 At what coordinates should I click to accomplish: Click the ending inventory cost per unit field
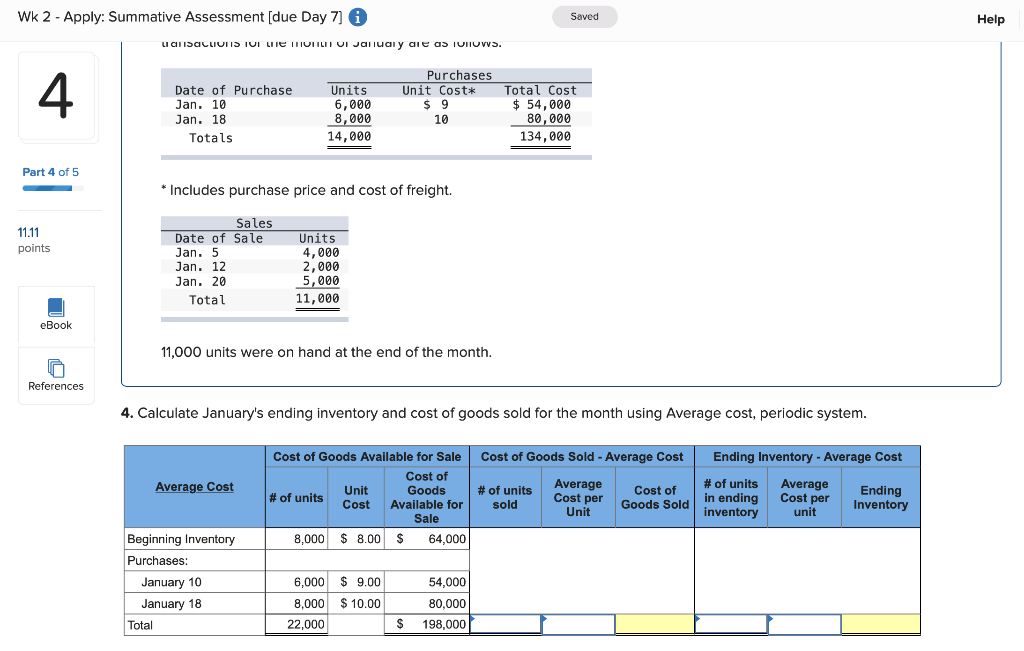point(805,623)
